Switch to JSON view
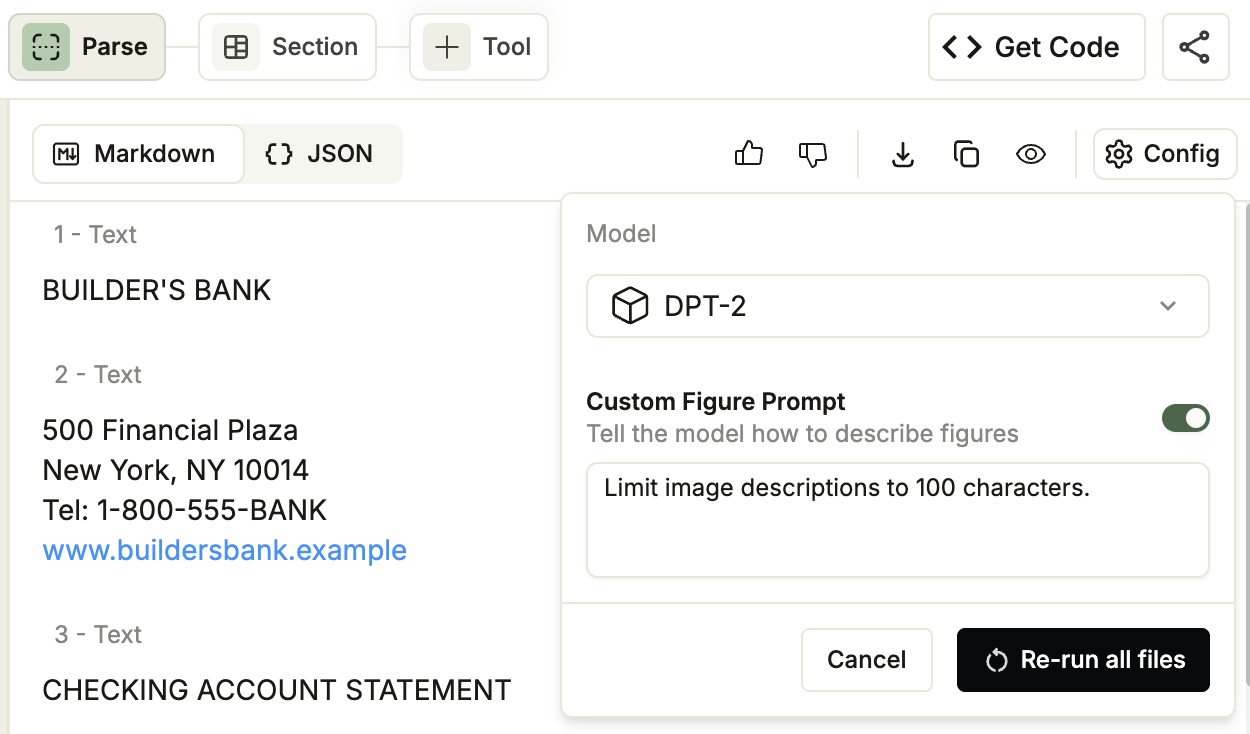The image size is (1250, 734). (321, 154)
